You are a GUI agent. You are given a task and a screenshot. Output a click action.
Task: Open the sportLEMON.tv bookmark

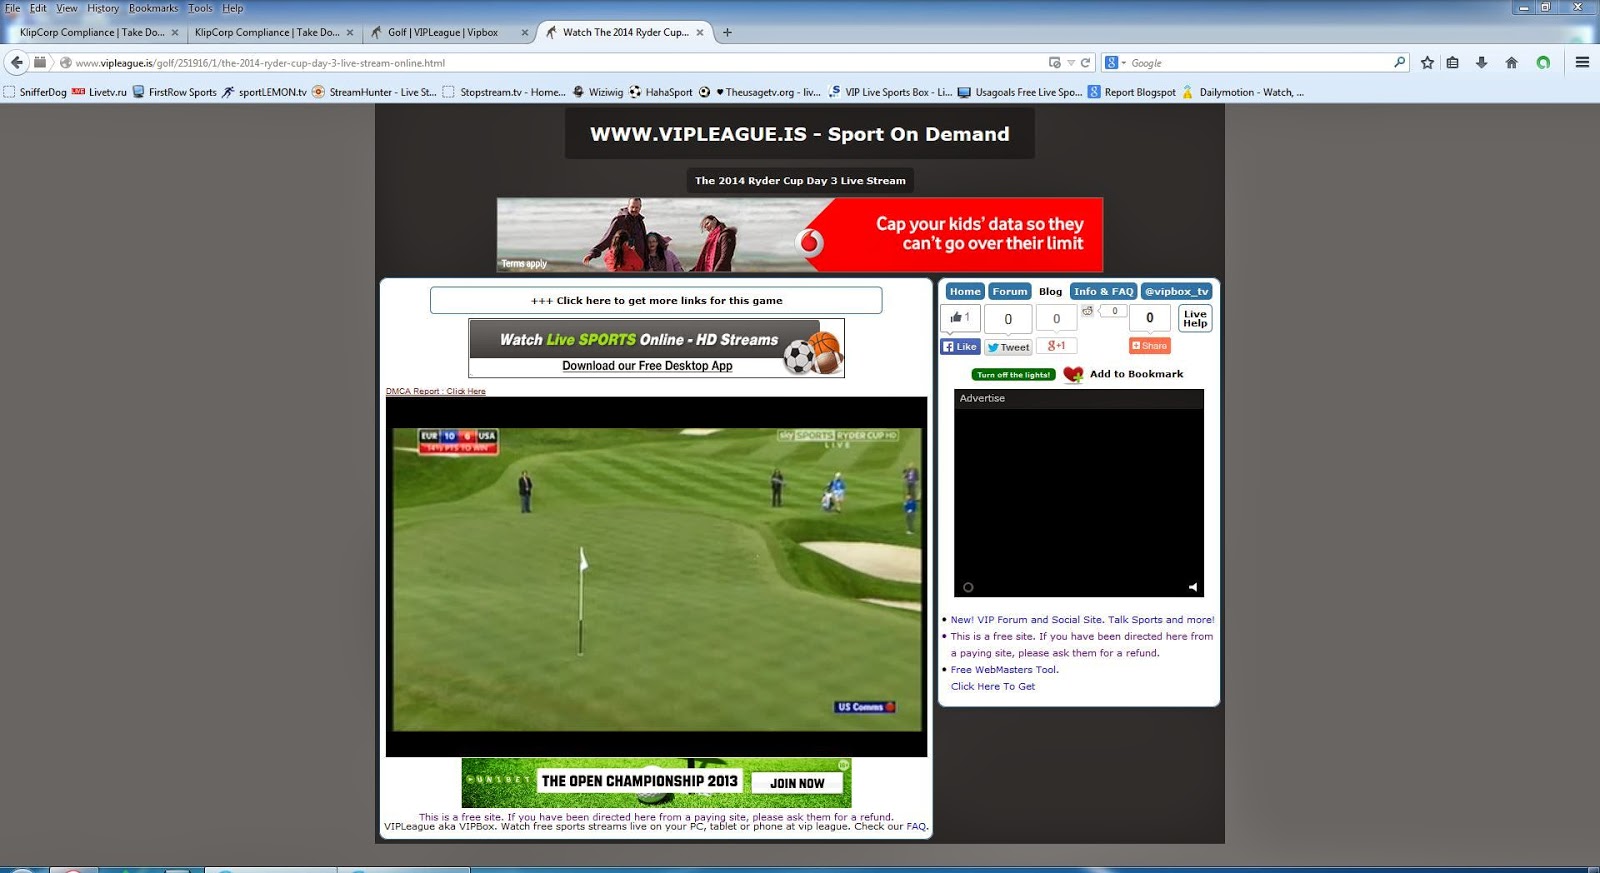[264, 92]
